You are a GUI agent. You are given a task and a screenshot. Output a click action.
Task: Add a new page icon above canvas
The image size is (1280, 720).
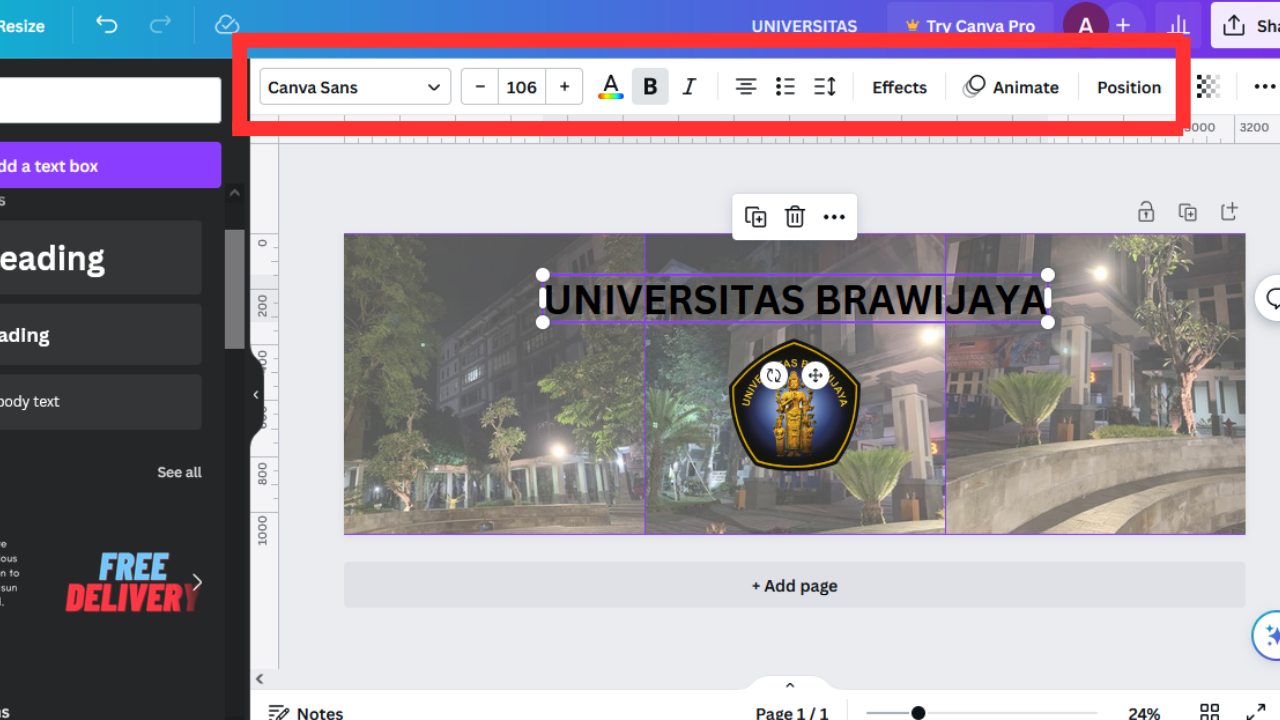tap(1229, 212)
